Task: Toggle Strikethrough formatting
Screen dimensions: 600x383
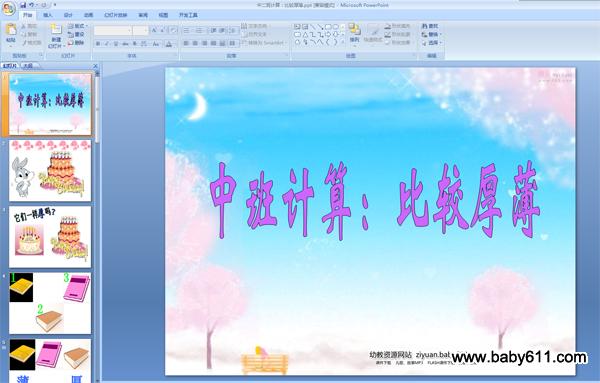Action: [x=125, y=44]
